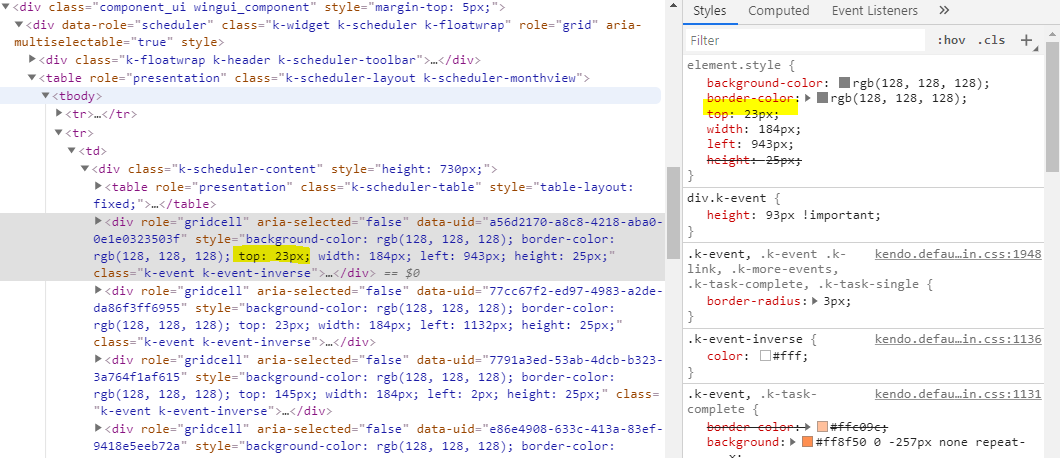Screen dimensions: 1060x458
Task: Open the #fff color swatch picker
Action: pos(765,357)
